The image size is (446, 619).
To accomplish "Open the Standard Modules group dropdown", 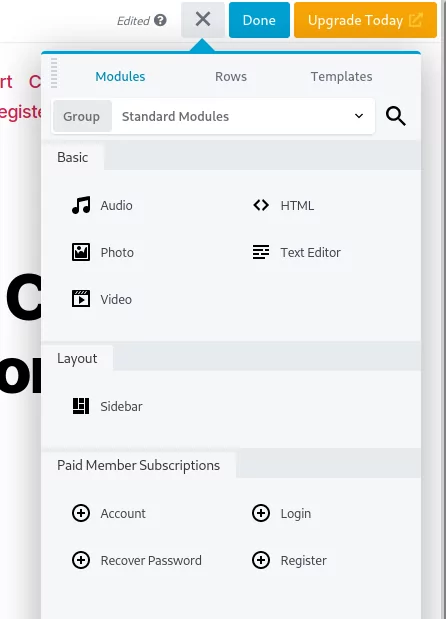I will tap(244, 116).
